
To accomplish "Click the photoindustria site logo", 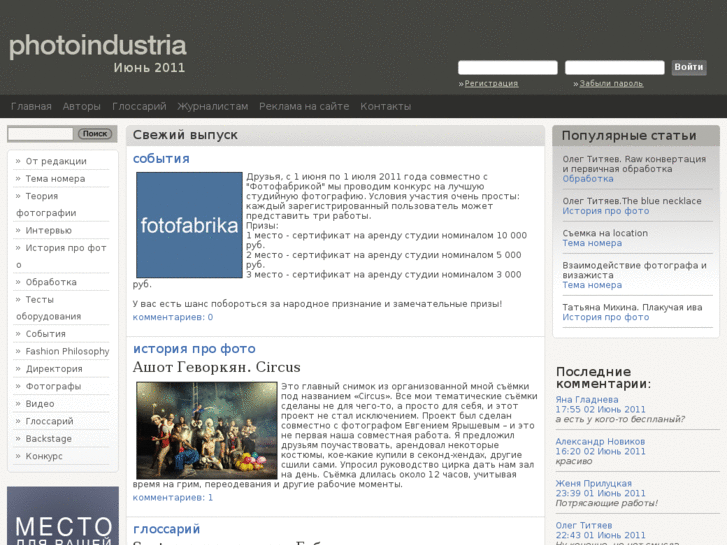I will coord(97,46).
